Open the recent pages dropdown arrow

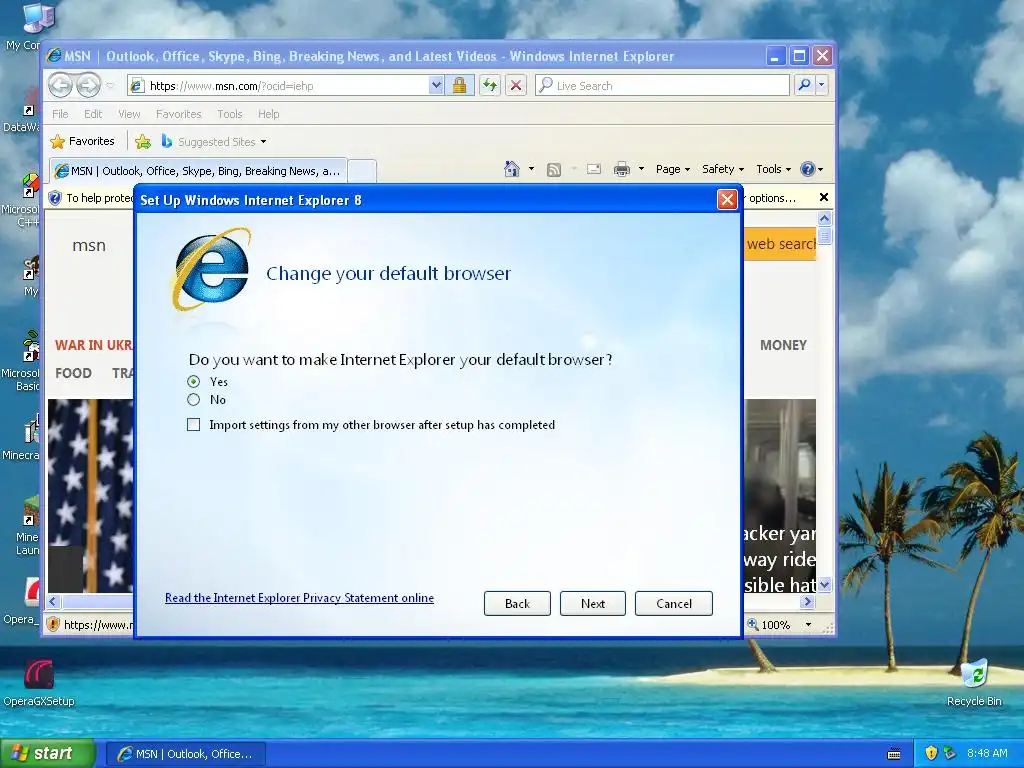coord(110,86)
